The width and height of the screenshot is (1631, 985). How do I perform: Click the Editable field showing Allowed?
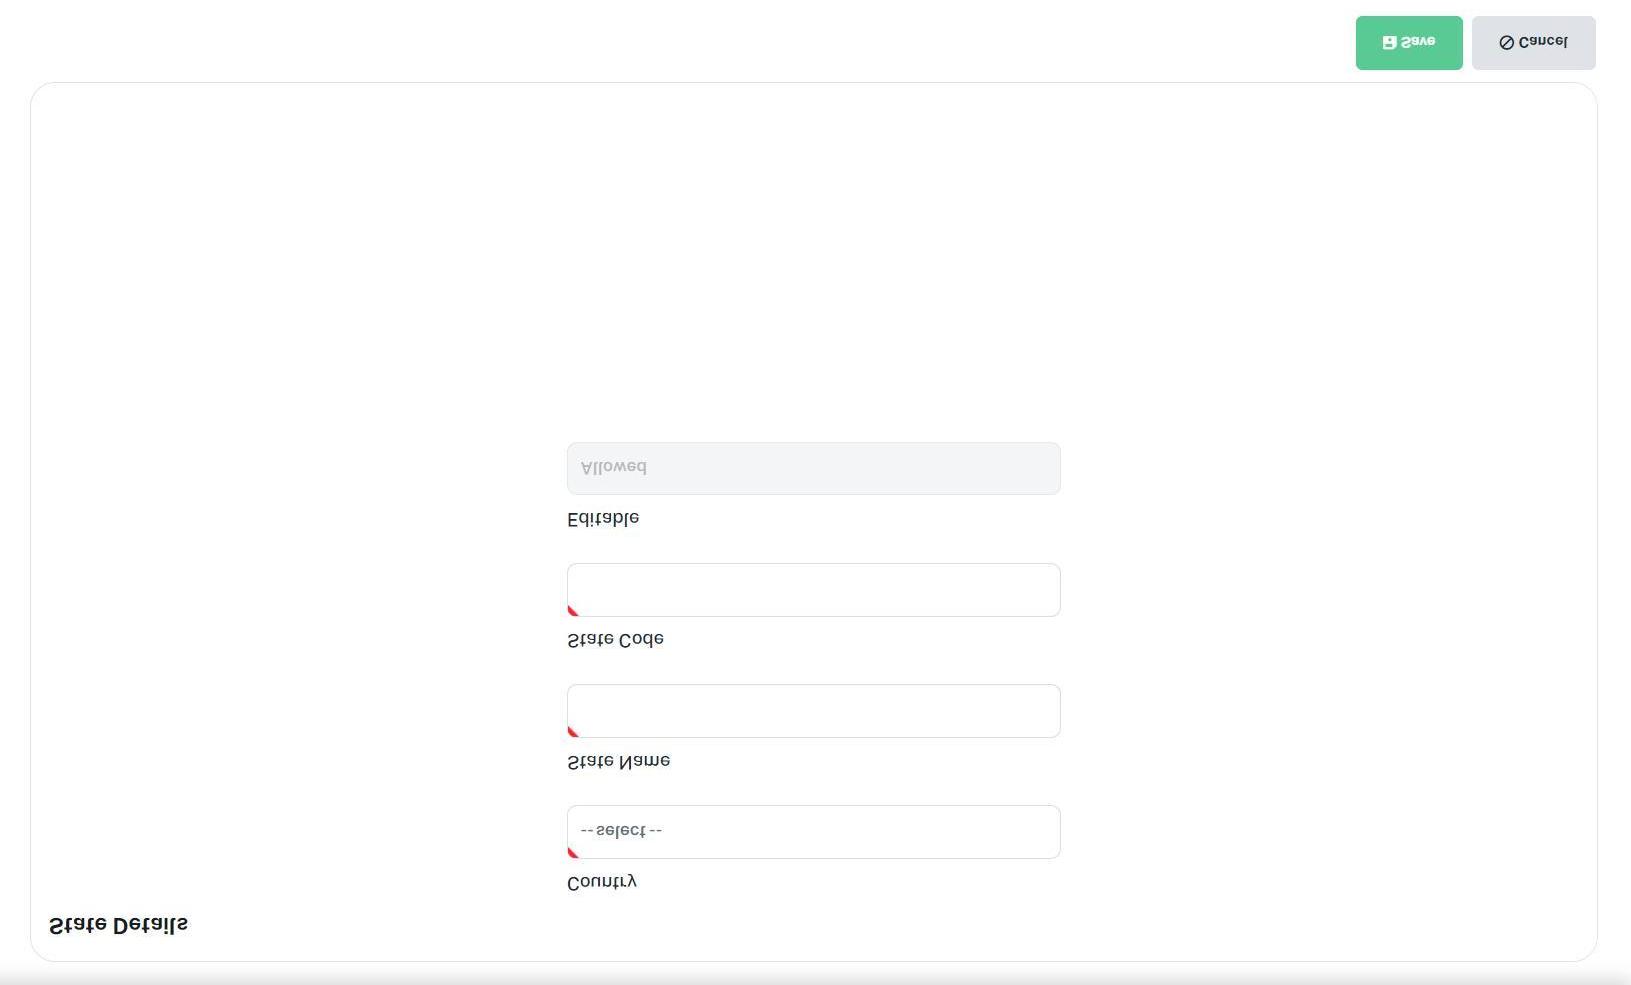813,468
